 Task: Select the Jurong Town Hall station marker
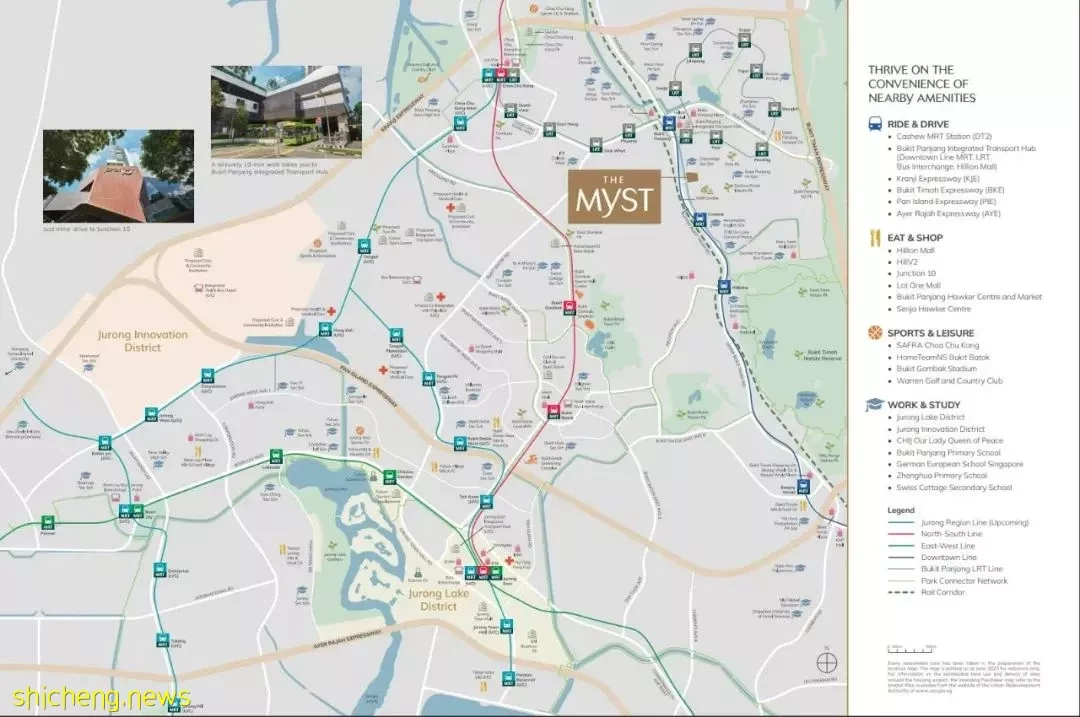coord(506,627)
